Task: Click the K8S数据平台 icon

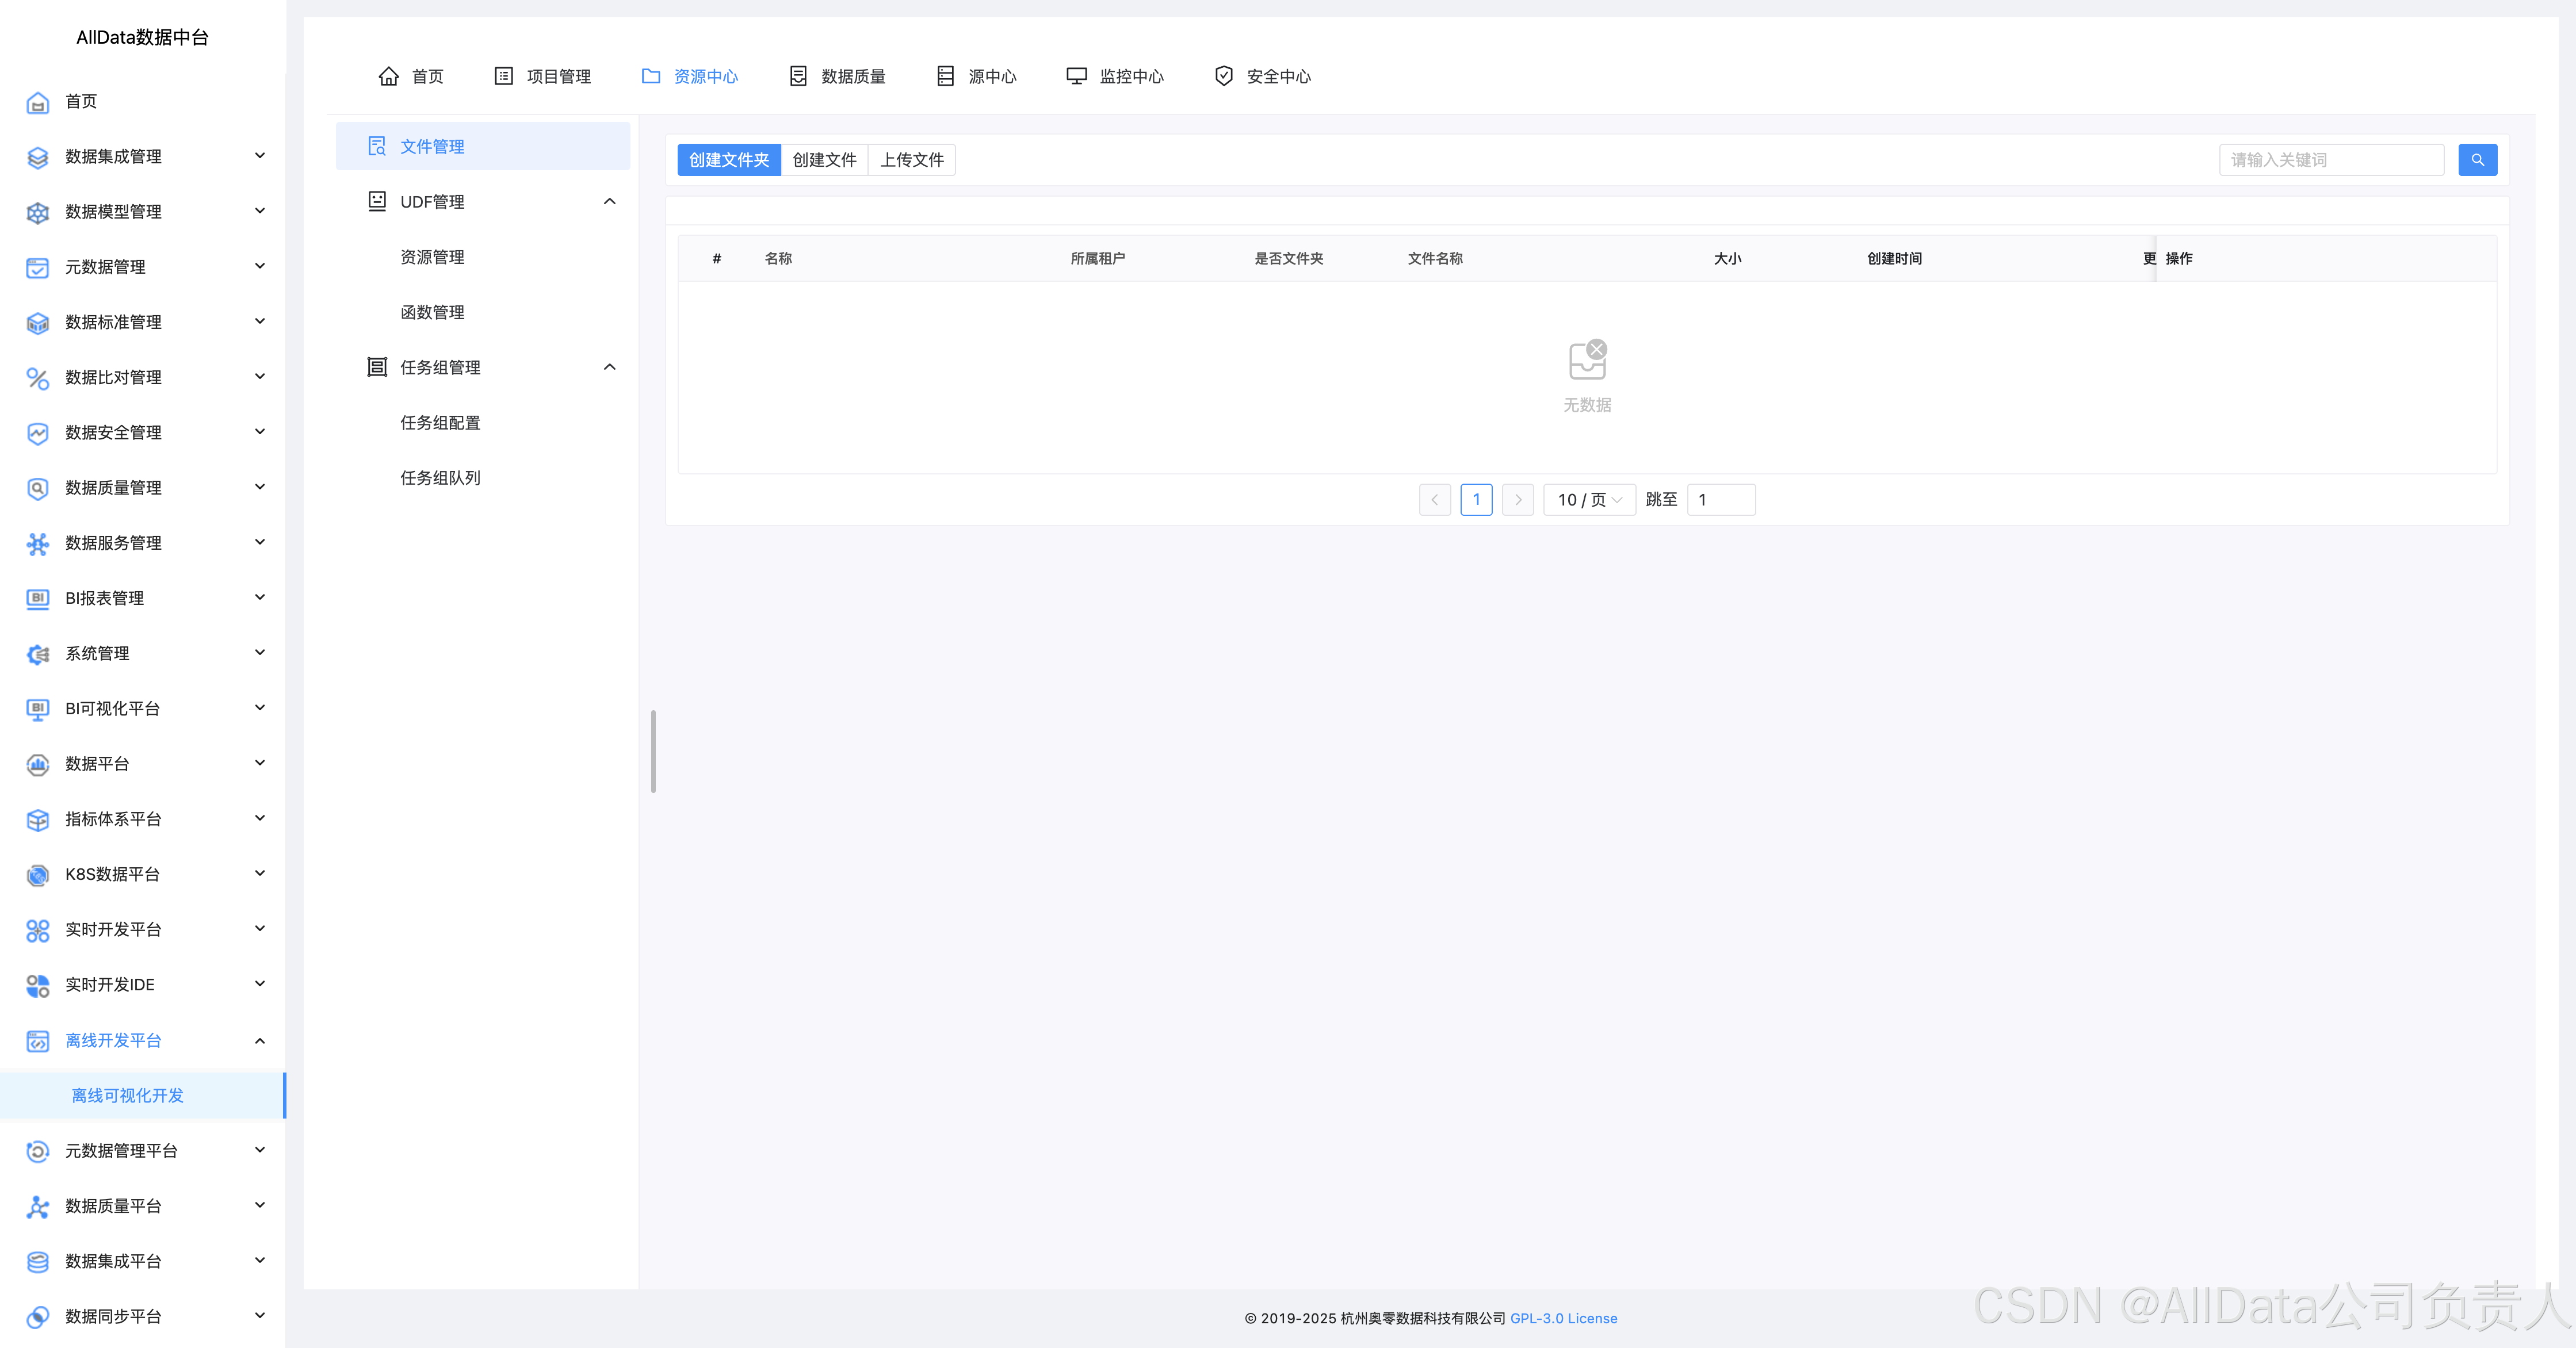Action: click(37, 875)
